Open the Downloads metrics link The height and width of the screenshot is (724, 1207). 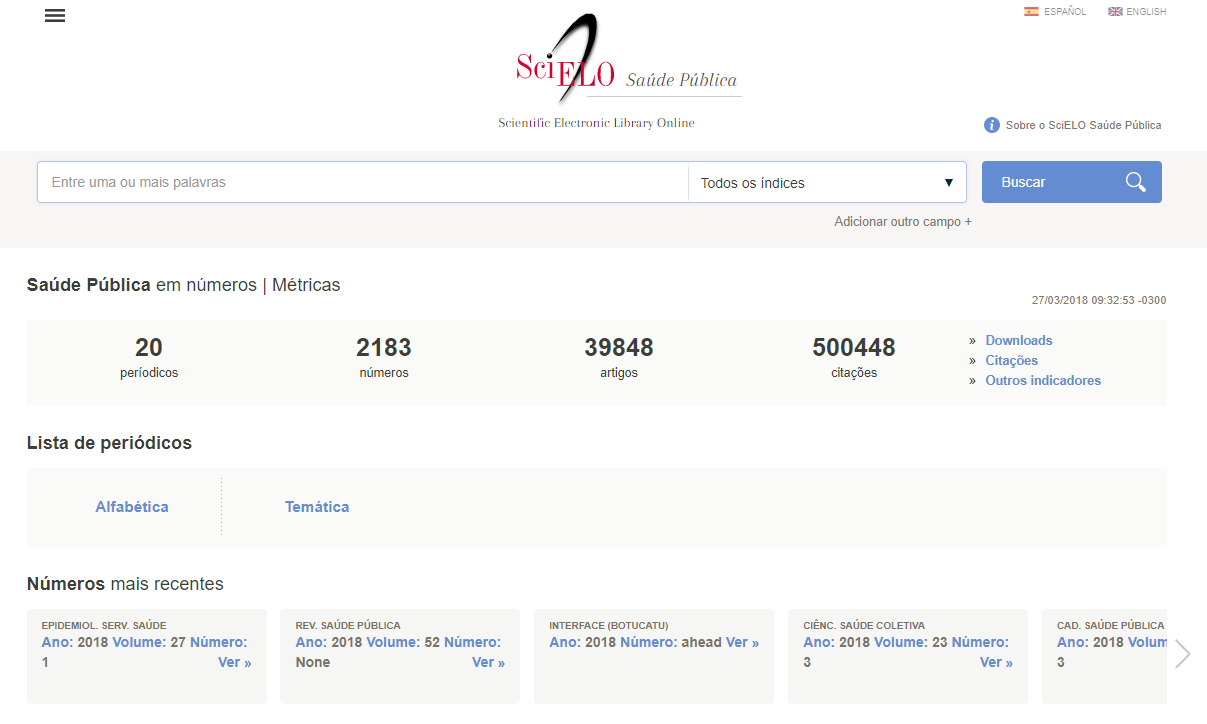pos(1019,340)
